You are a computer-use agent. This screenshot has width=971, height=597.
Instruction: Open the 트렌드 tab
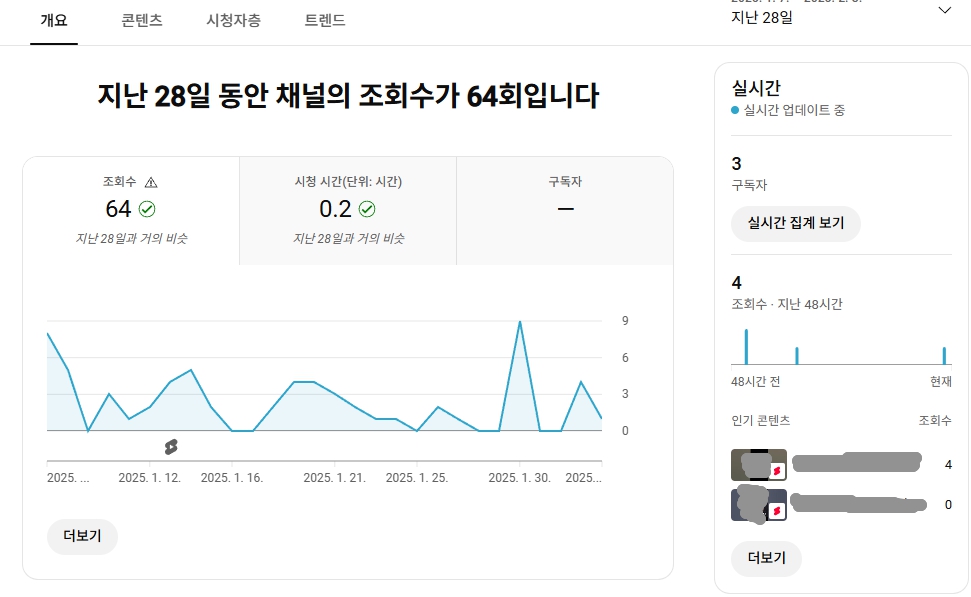[x=325, y=20]
